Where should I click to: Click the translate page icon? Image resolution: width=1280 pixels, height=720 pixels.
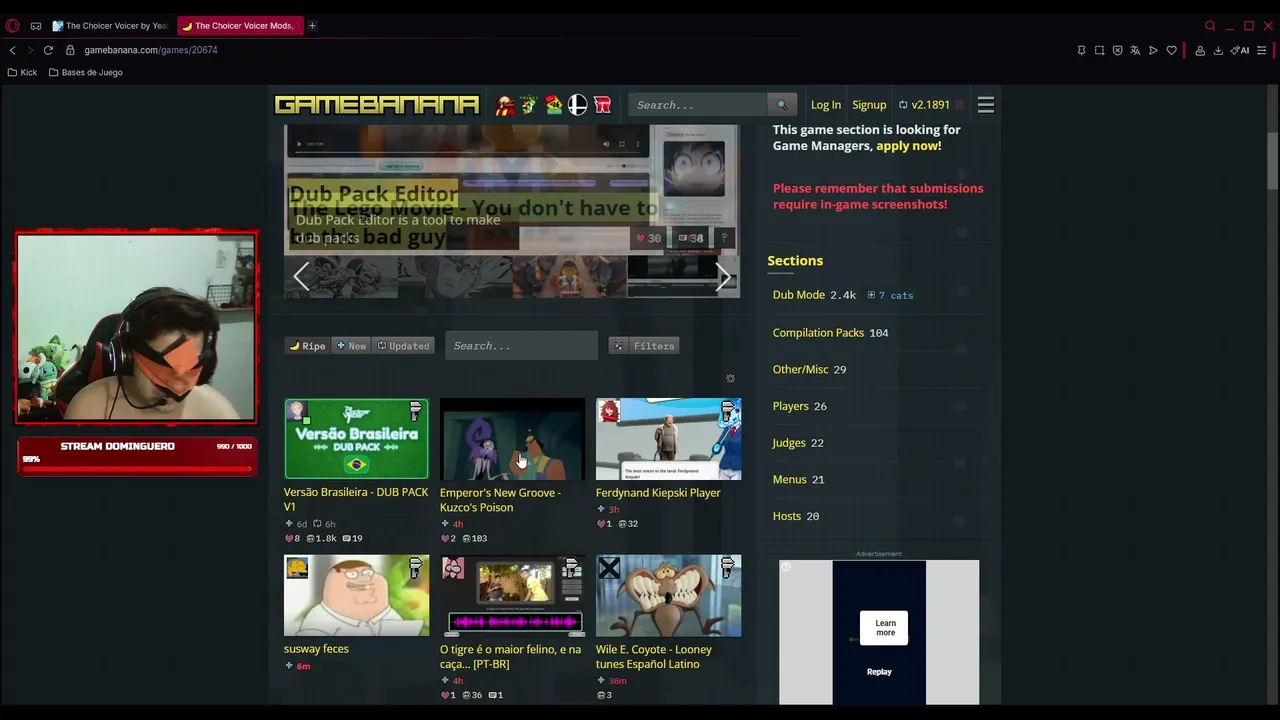(1135, 50)
